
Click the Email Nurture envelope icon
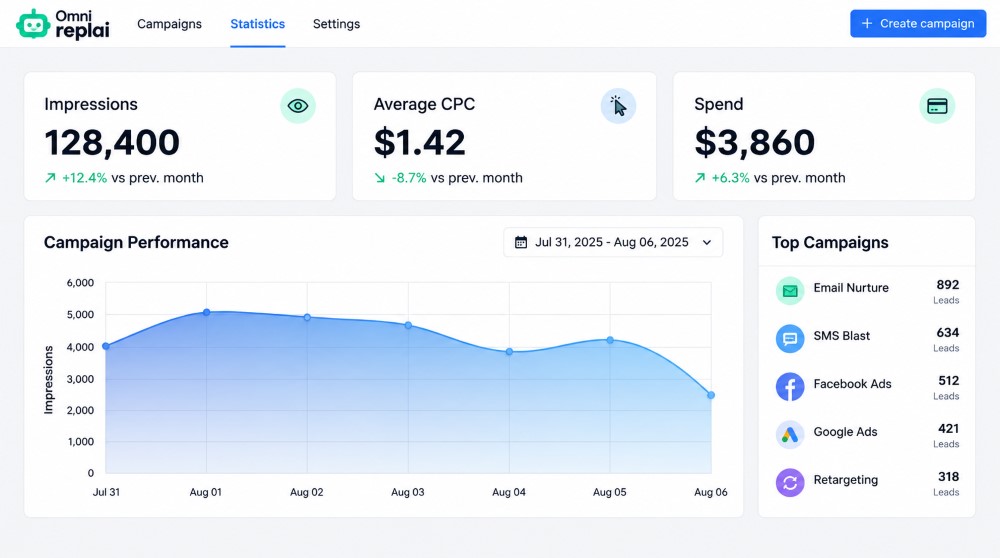point(790,291)
